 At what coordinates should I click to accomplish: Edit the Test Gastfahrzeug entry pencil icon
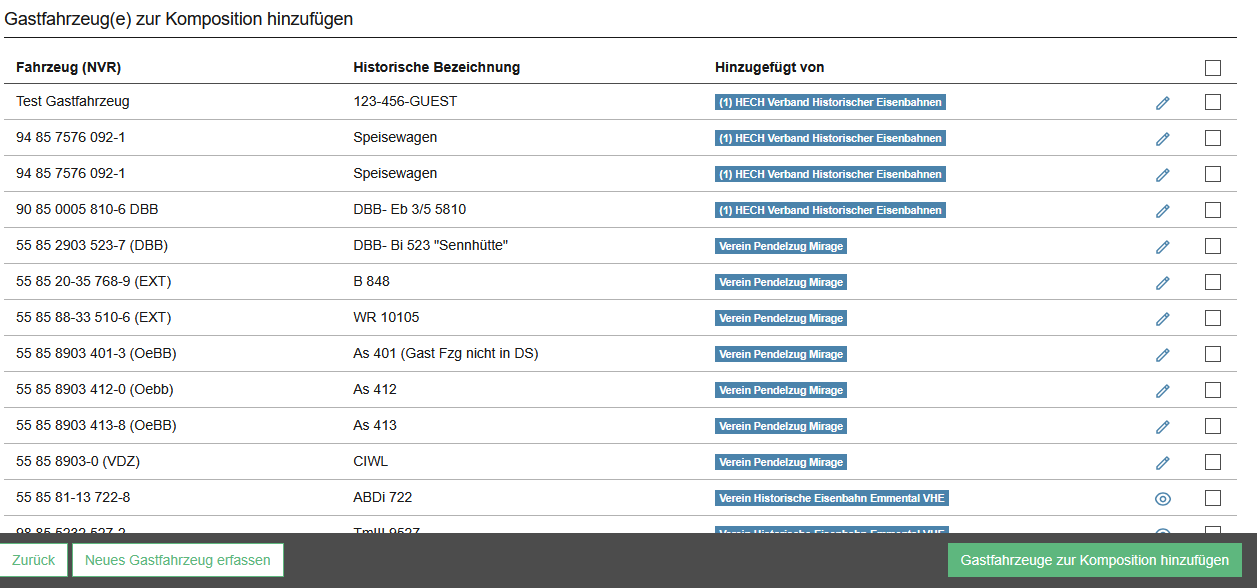point(1162,103)
